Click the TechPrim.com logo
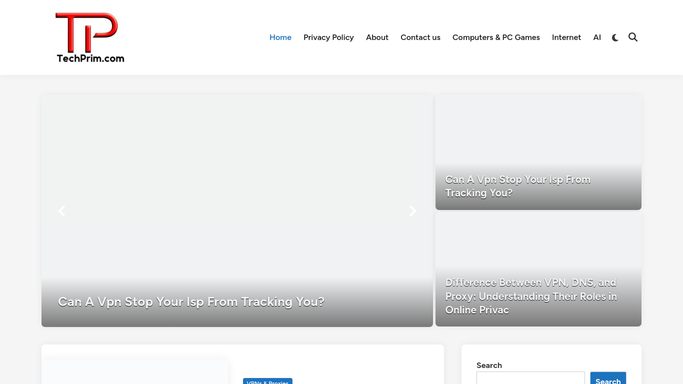683x384 pixels. pyautogui.click(x=90, y=37)
